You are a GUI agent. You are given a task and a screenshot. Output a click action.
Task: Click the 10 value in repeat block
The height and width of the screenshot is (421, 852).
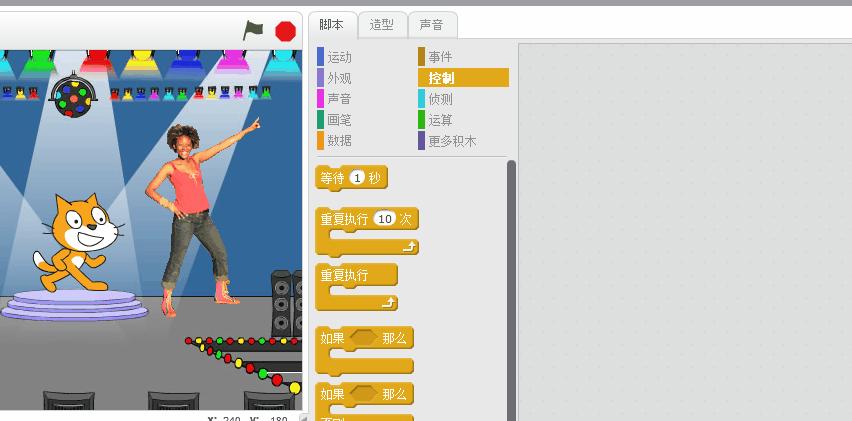pyautogui.click(x=385, y=219)
